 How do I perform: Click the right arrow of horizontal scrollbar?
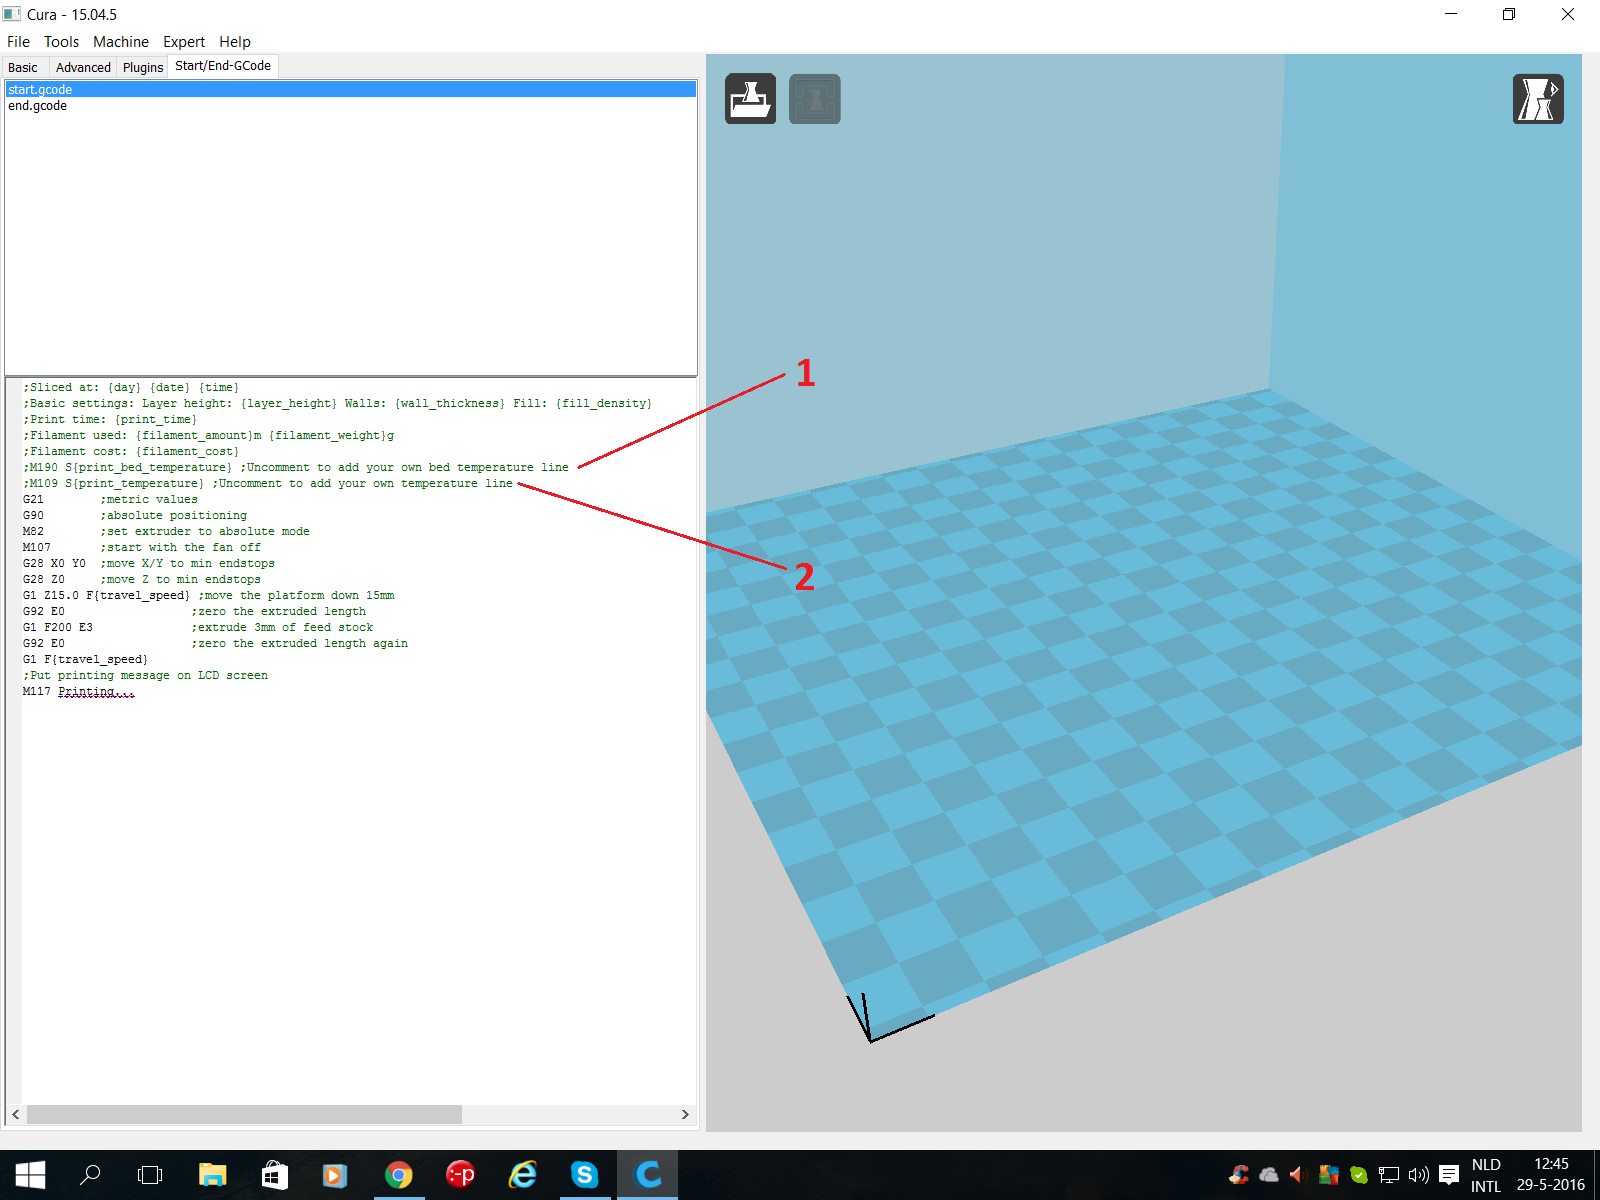point(685,1114)
